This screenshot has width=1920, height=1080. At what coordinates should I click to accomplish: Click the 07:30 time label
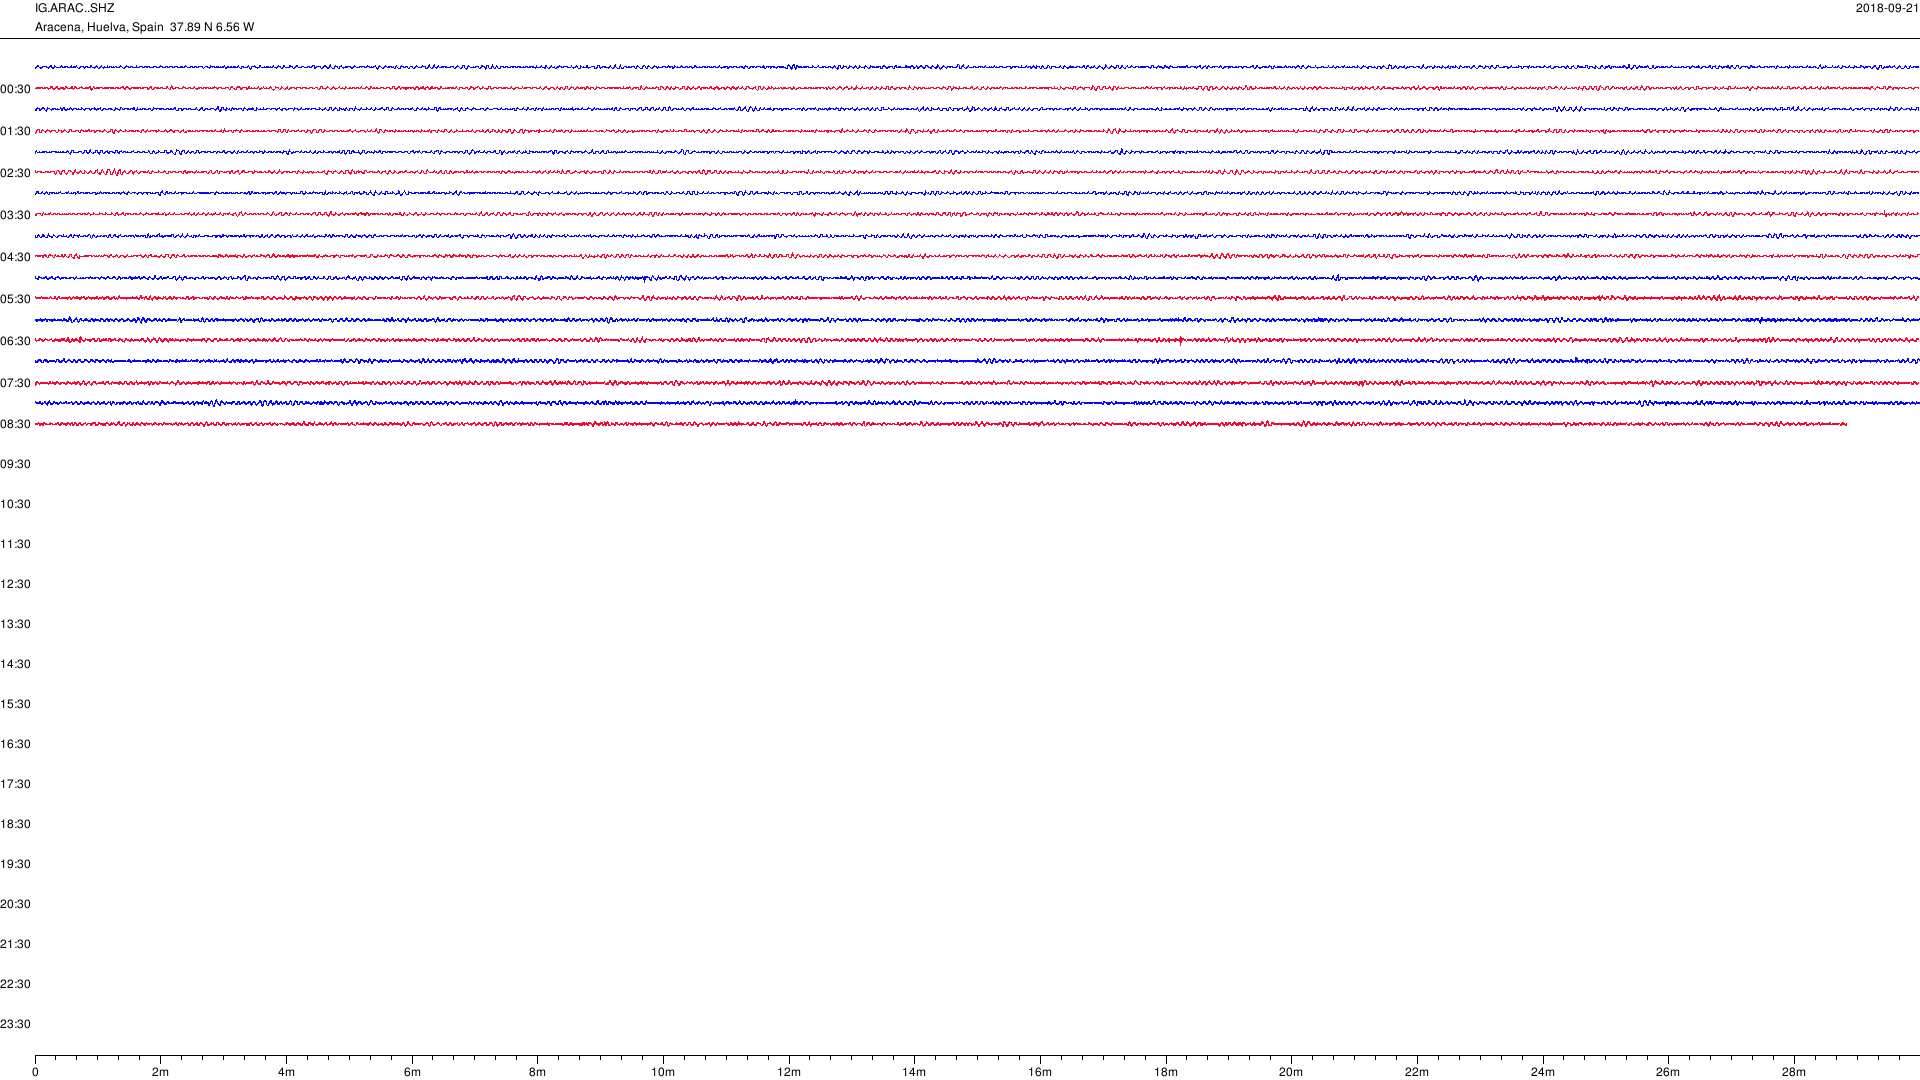point(15,383)
